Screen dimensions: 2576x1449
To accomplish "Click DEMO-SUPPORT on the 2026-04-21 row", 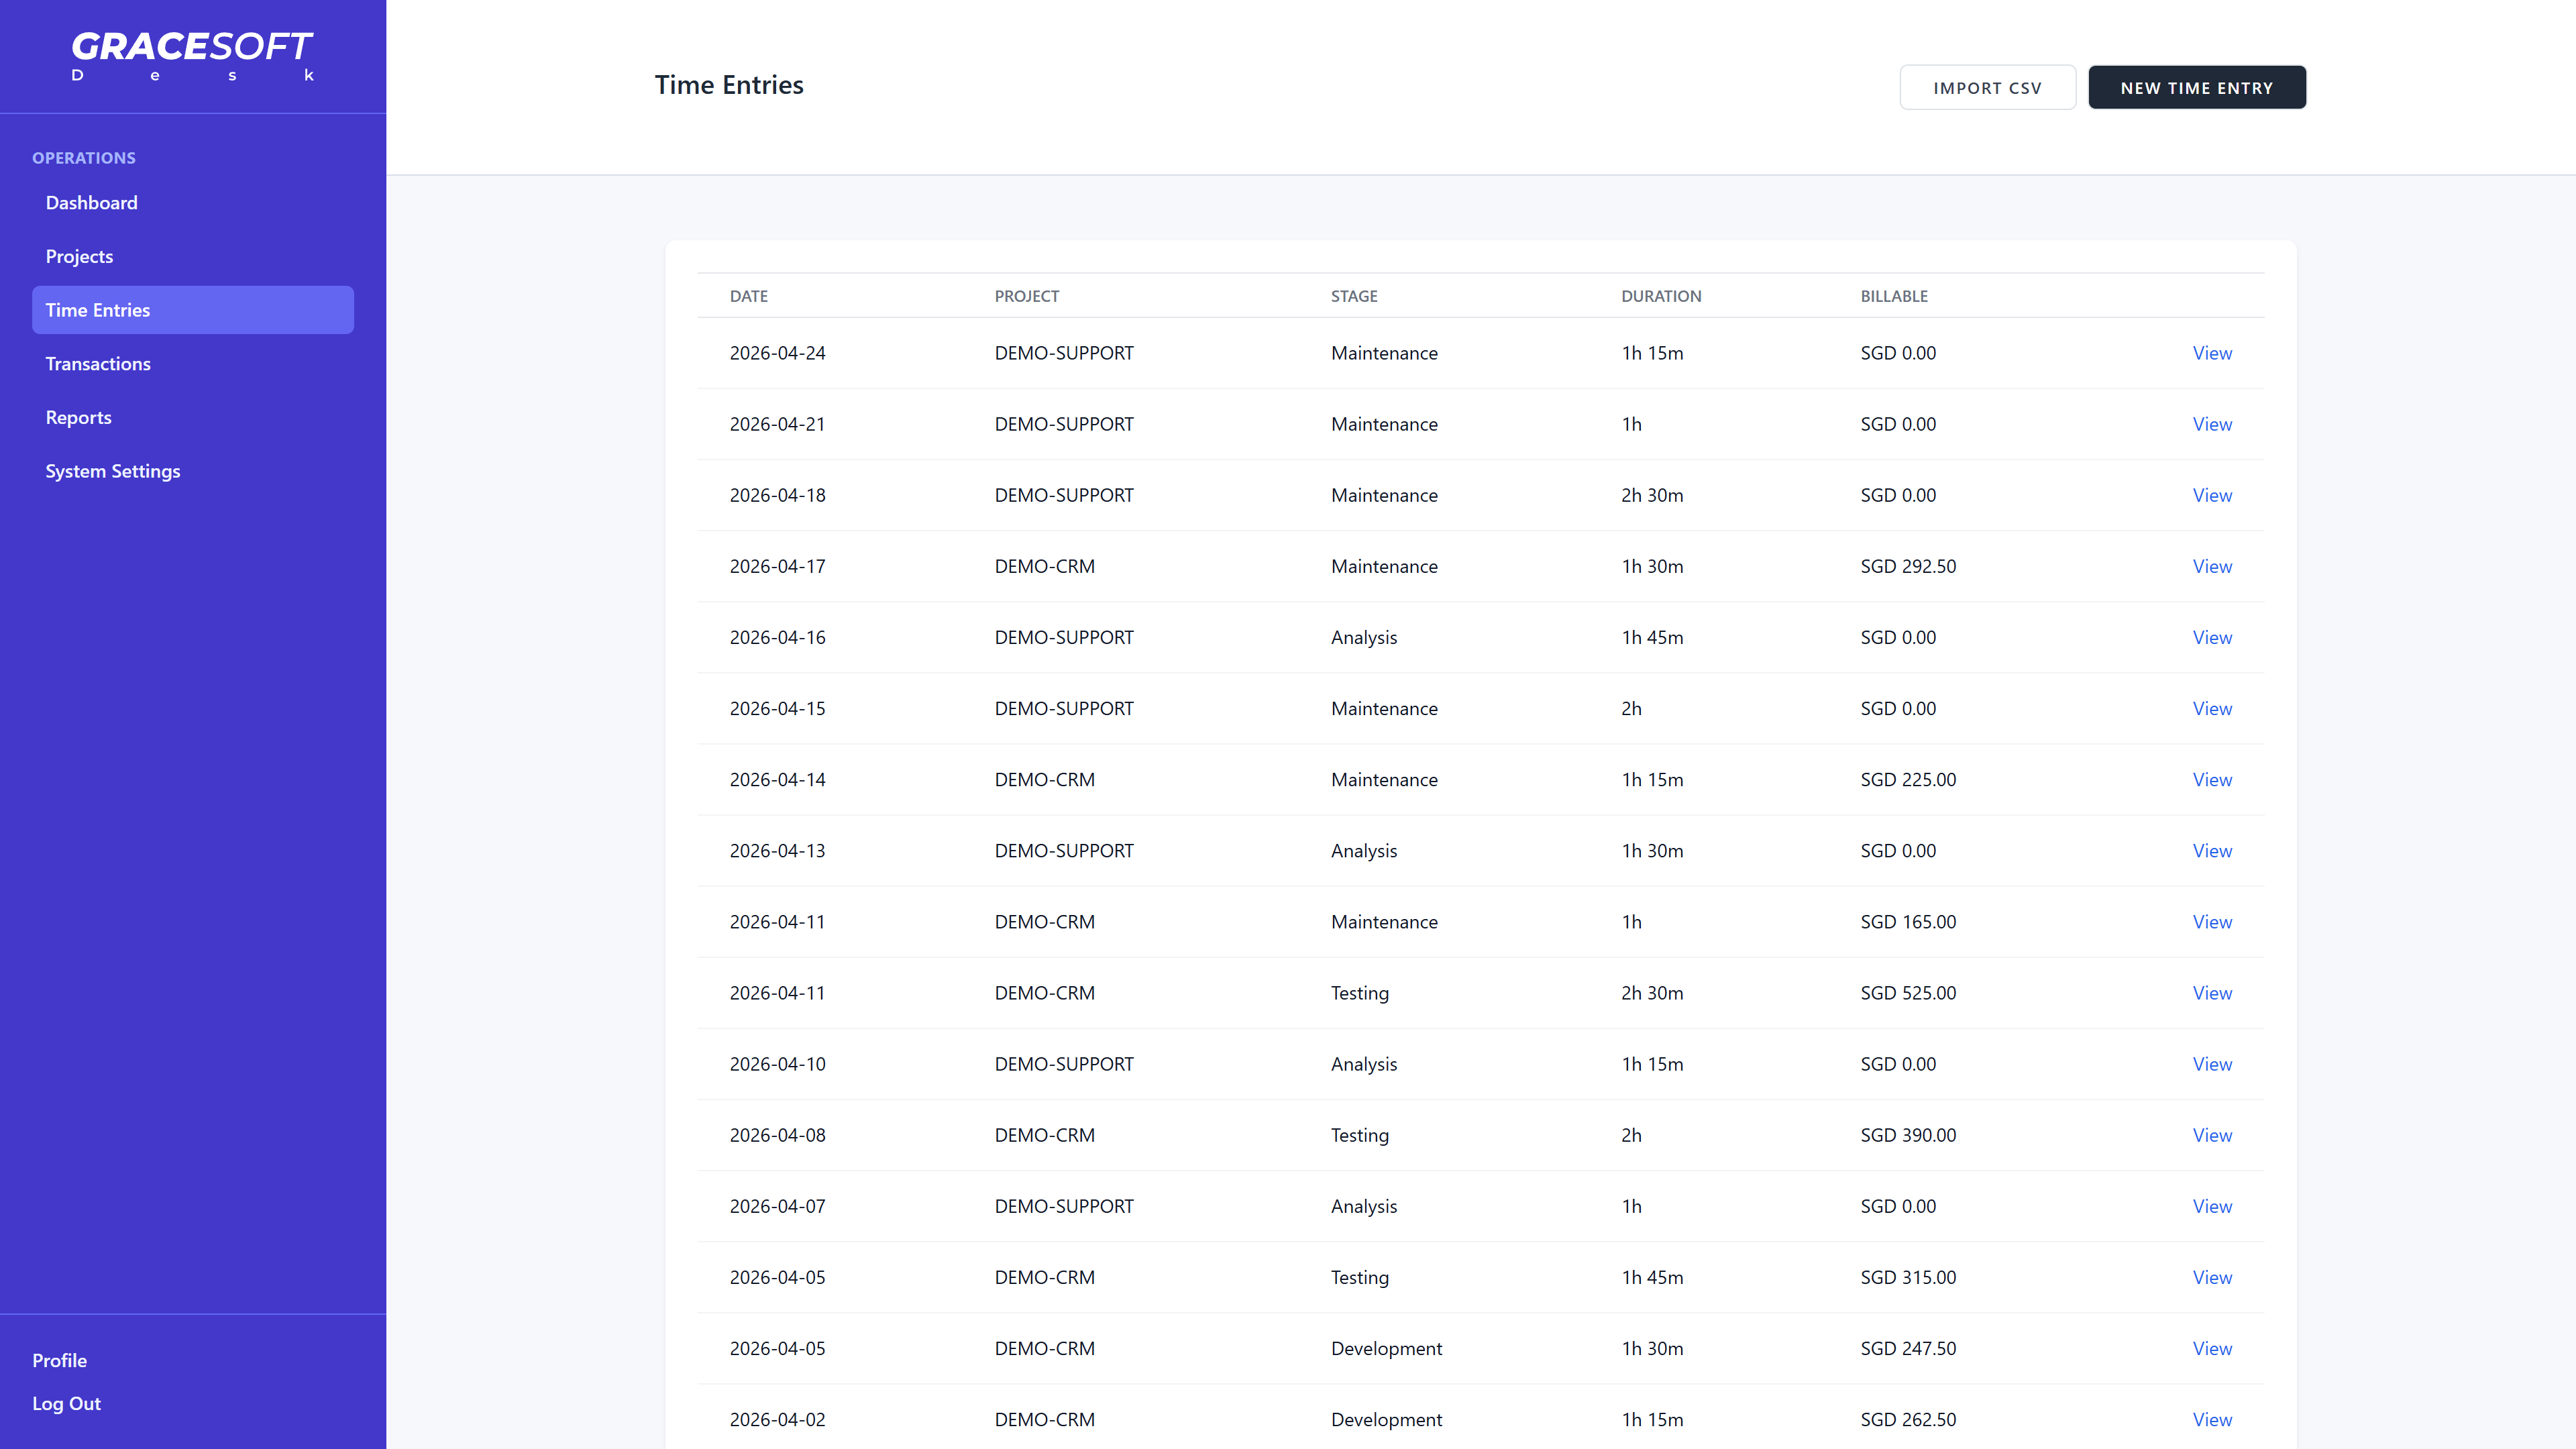I will click(x=1064, y=424).
